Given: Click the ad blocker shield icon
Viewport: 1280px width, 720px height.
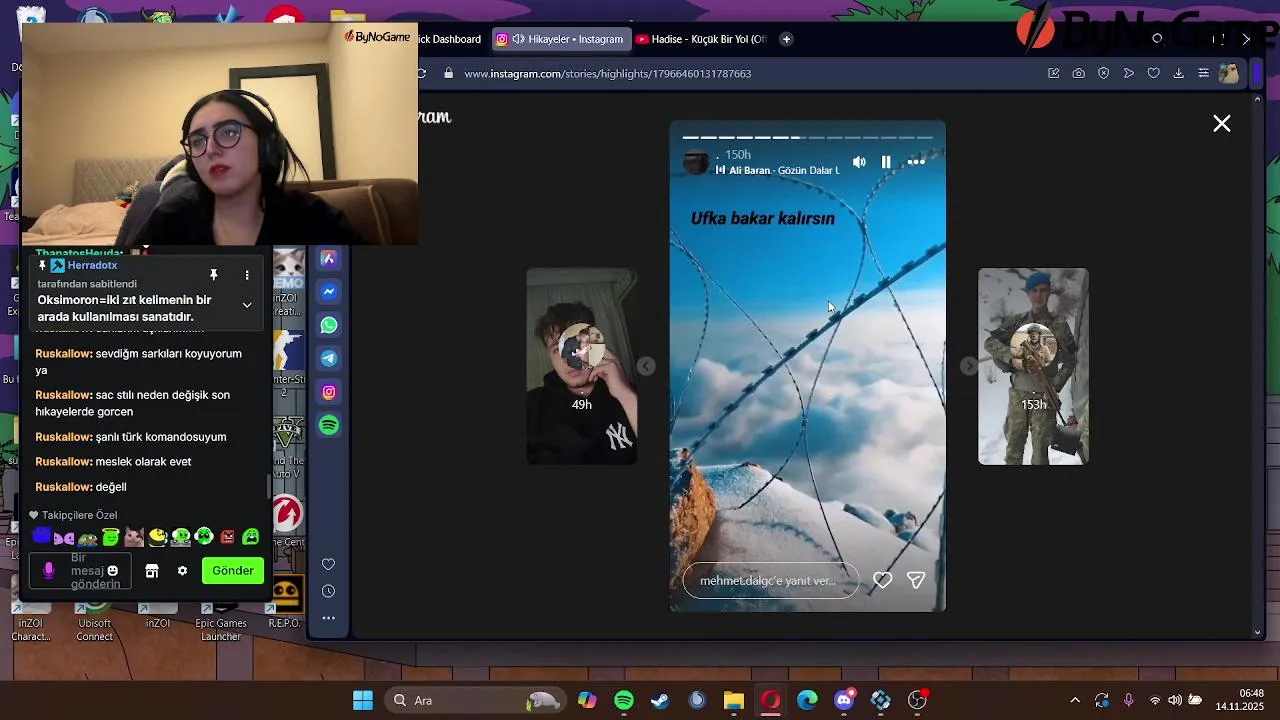Looking at the screenshot, I should [x=1103, y=73].
